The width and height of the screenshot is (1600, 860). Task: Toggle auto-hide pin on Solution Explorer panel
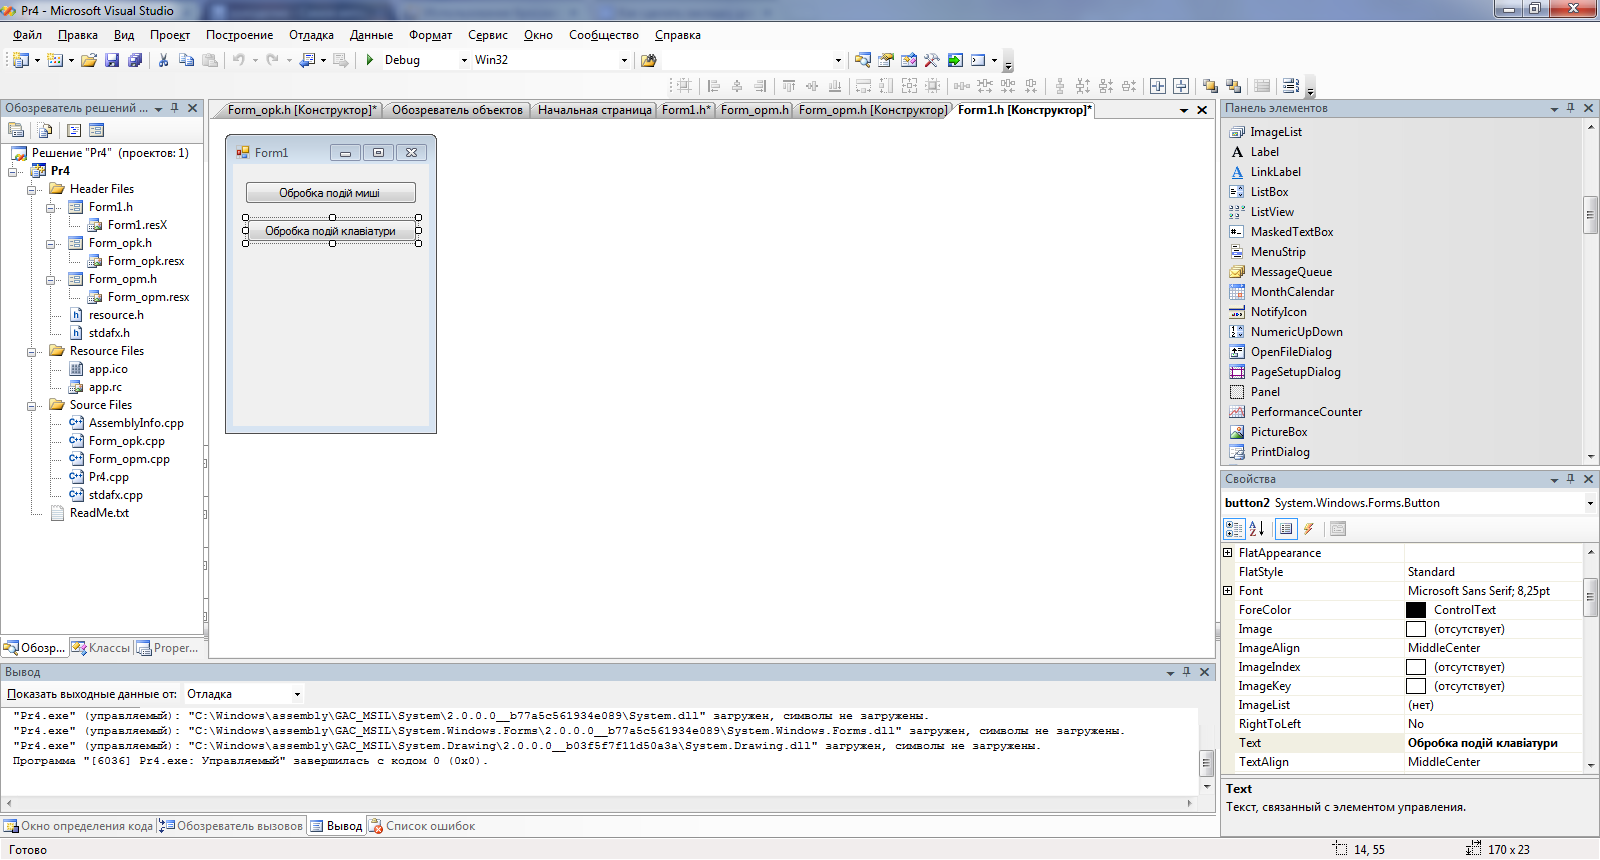click(x=175, y=108)
